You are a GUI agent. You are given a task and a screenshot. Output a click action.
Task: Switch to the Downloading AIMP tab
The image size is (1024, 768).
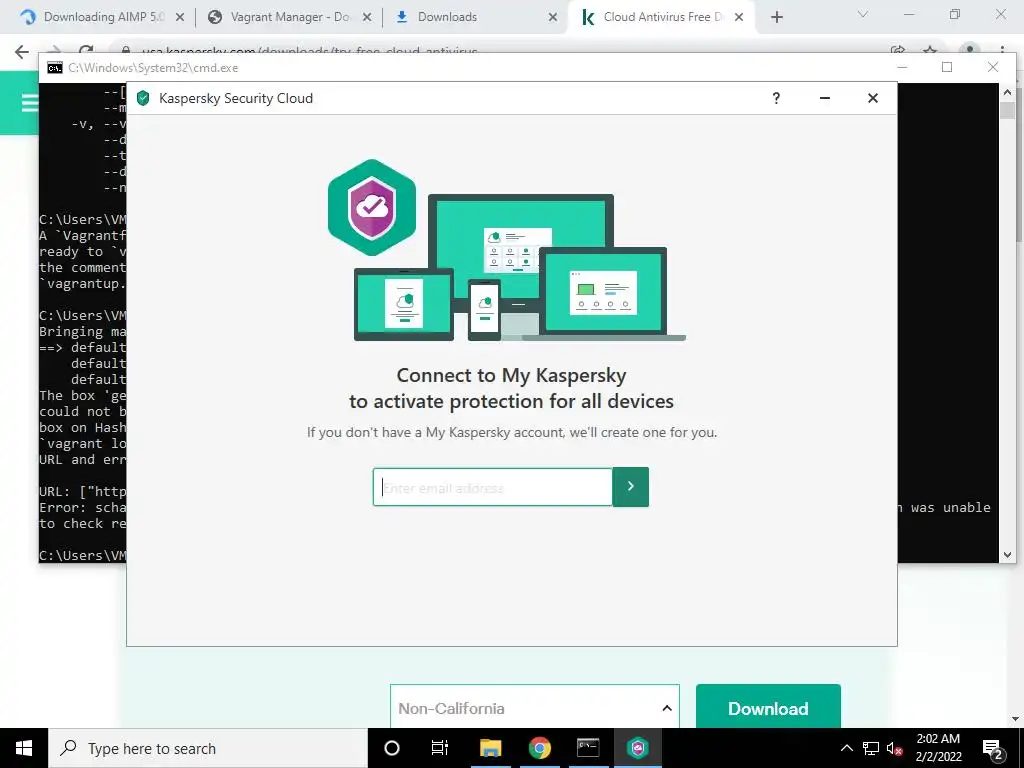coord(102,17)
